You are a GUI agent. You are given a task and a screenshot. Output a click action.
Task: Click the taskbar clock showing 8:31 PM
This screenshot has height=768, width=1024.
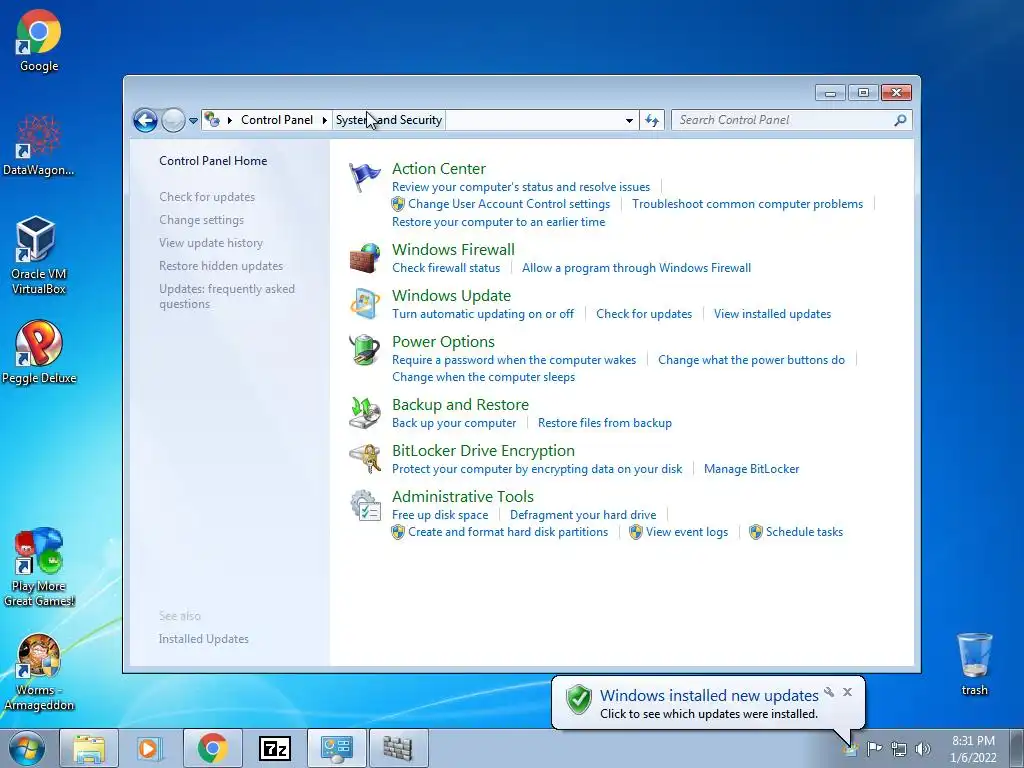click(973, 749)
